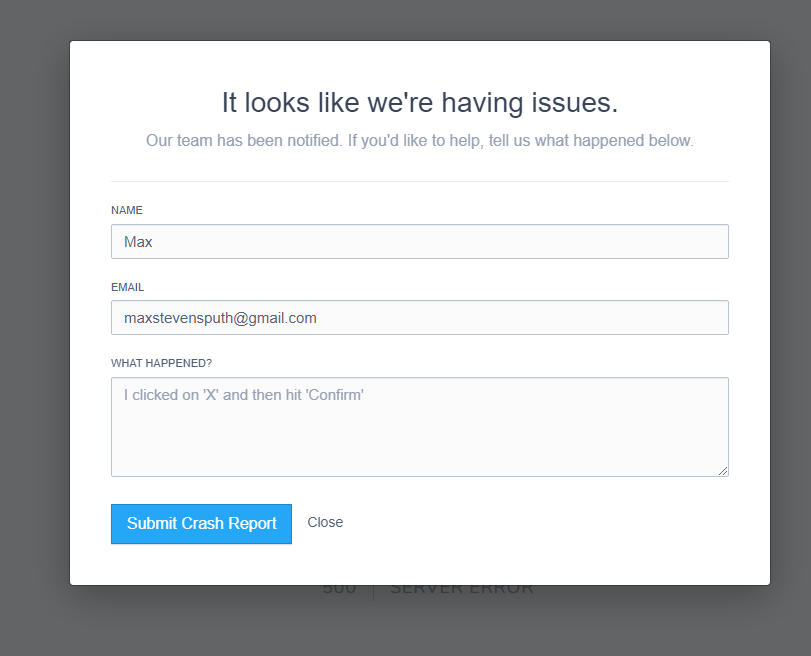
Task: Focus the Name input field
Action: point(420,242)
